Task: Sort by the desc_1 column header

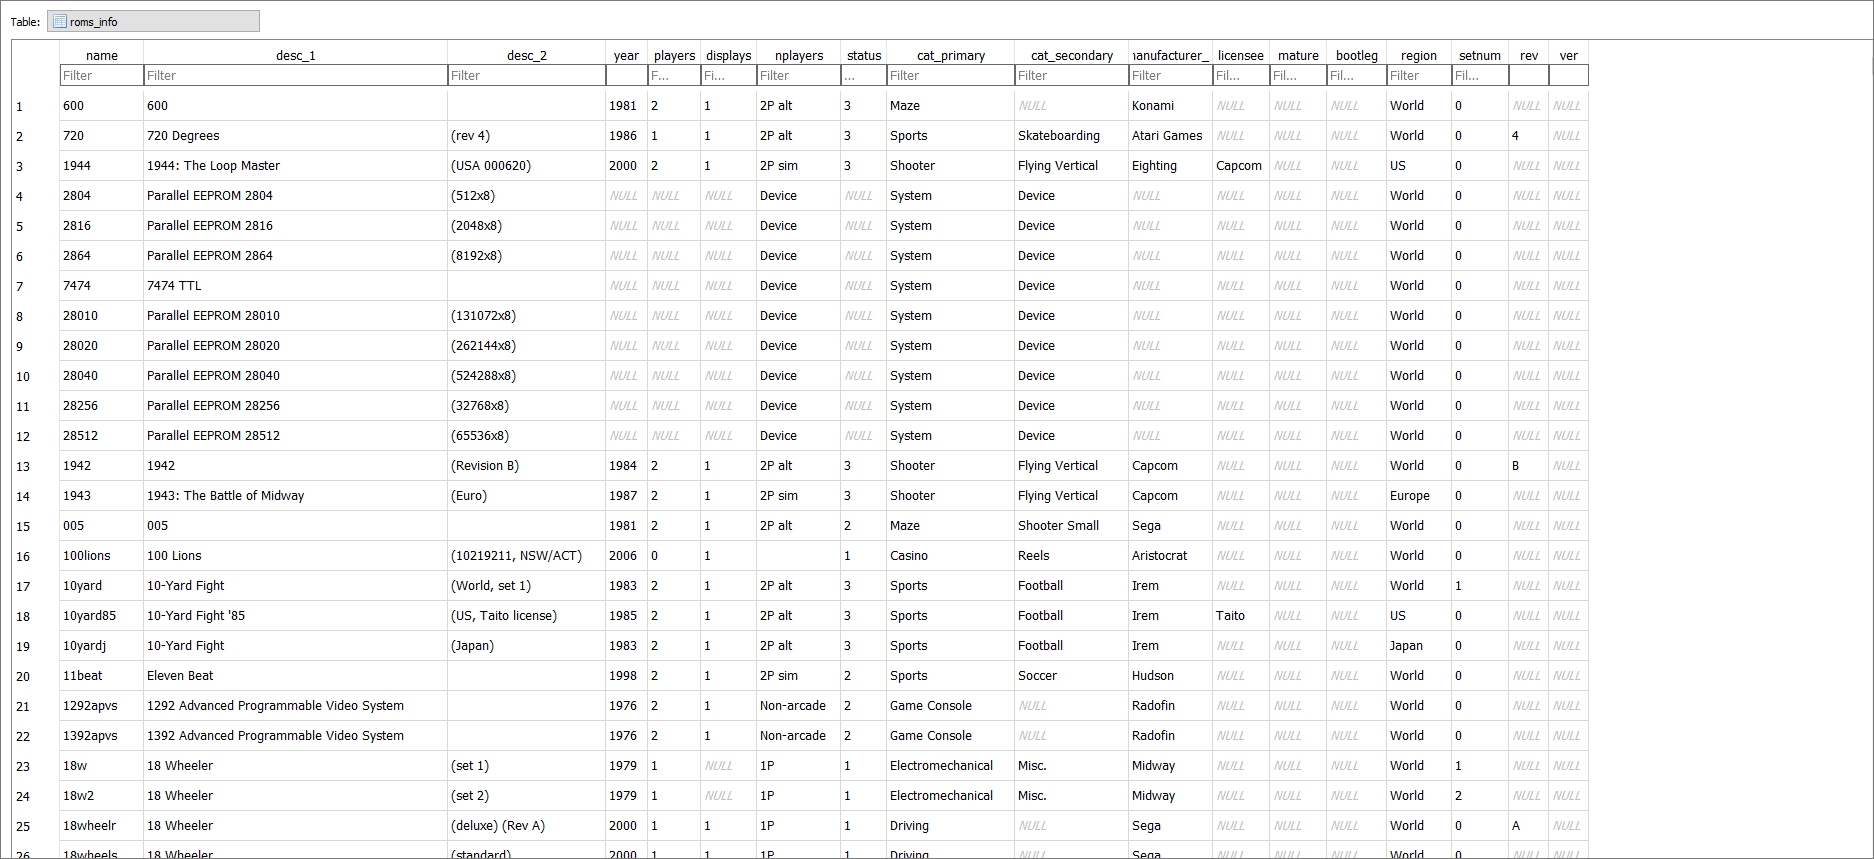Action: click(x=295, y=55)
